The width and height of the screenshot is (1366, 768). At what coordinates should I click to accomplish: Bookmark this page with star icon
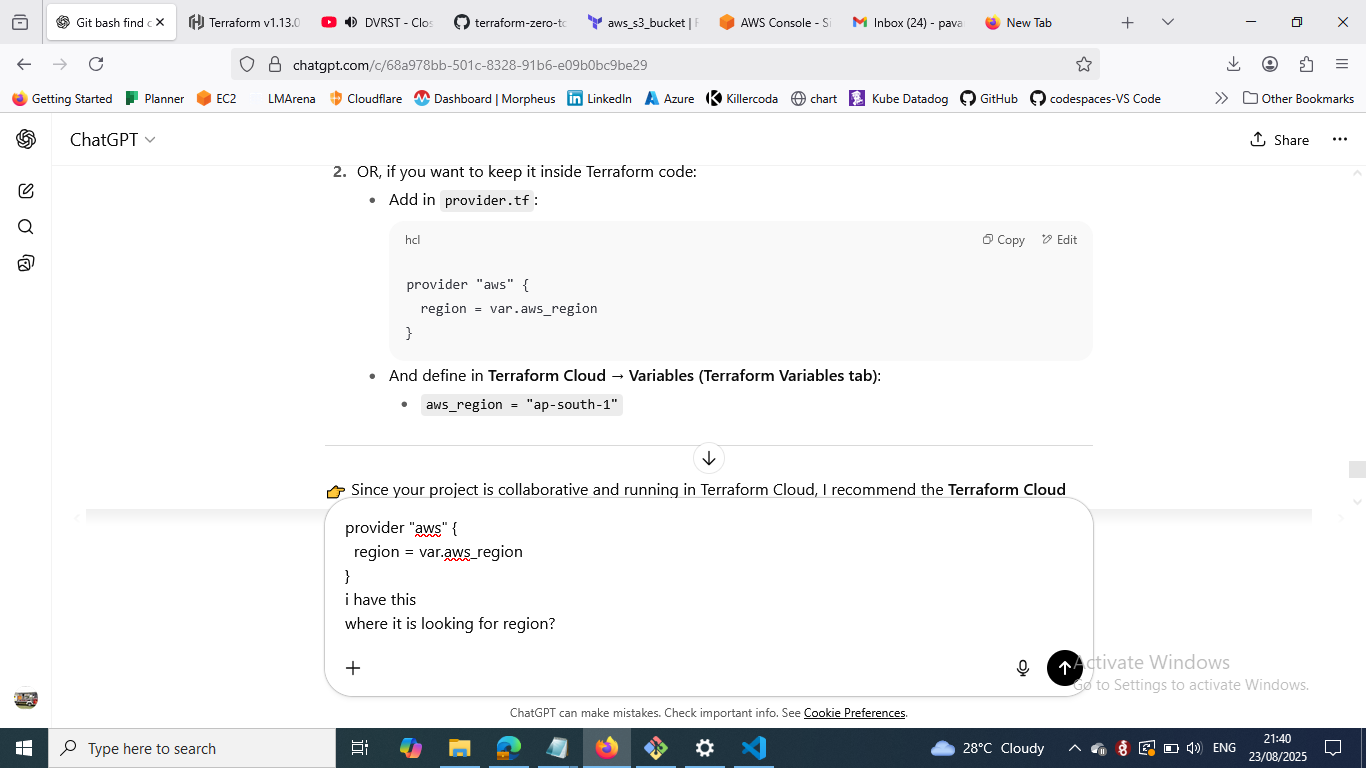click(x=1083, y=65)
